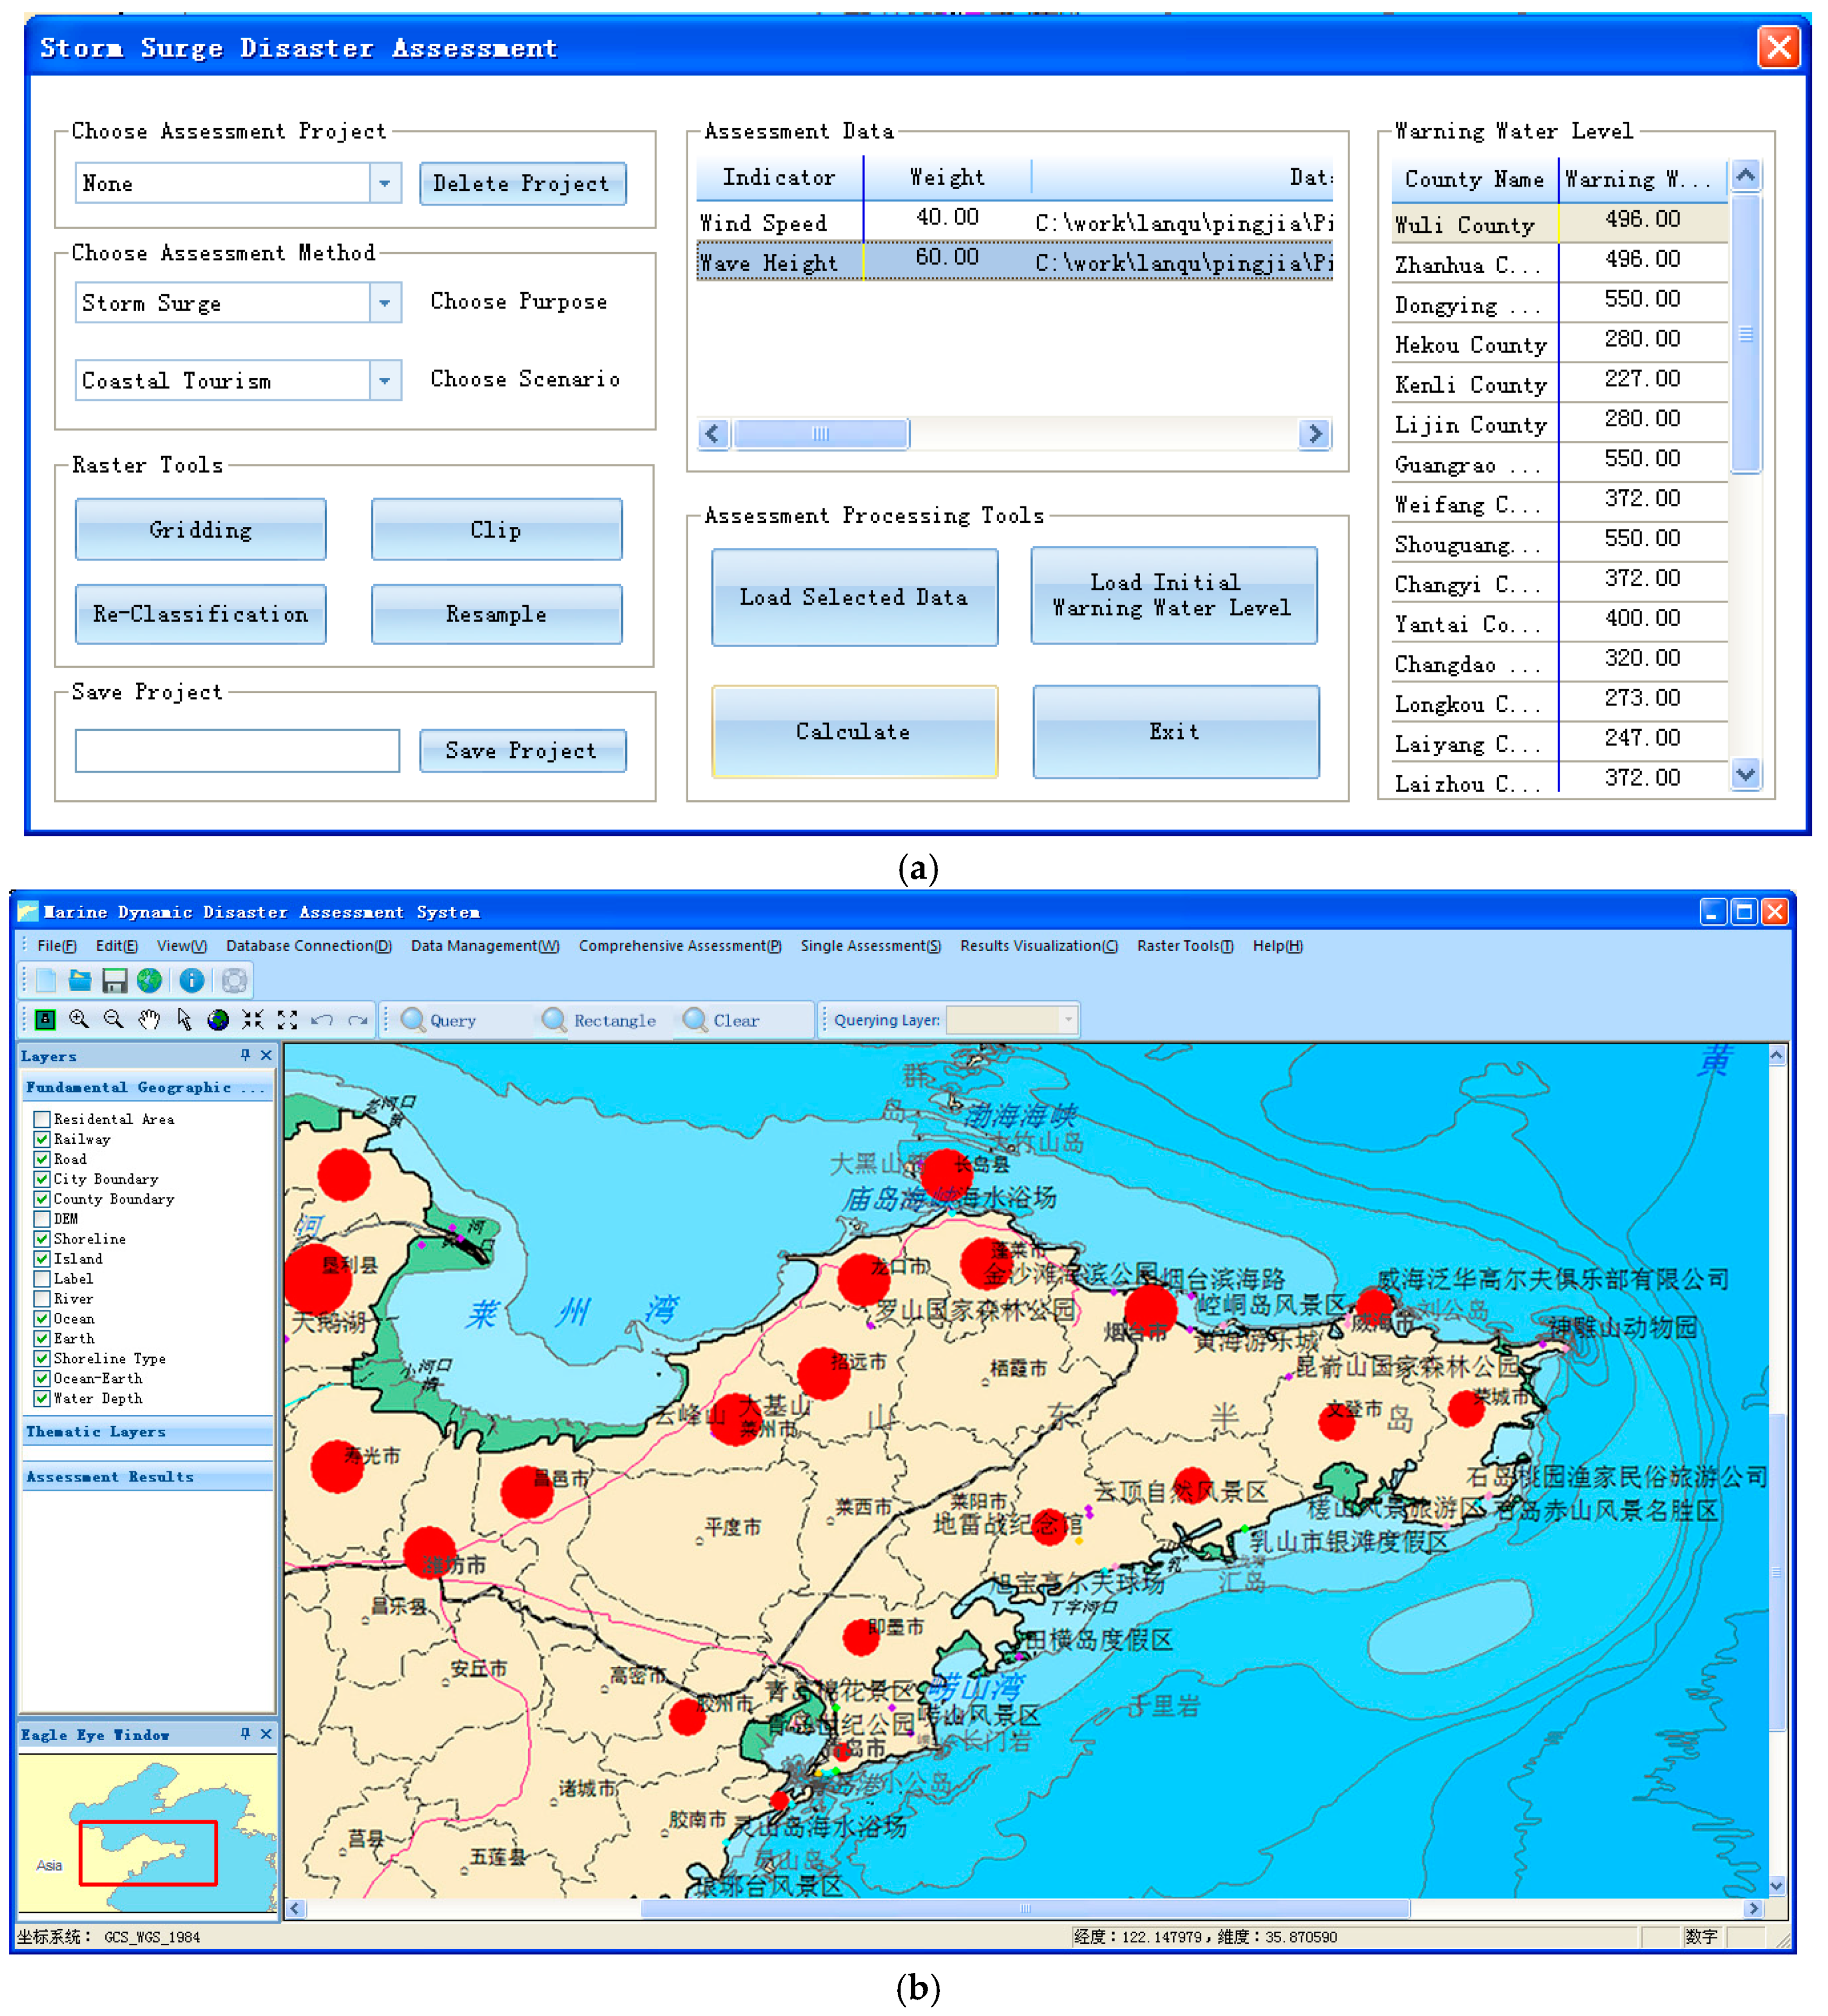Enable the Residental Area layer checkbox
Viewport: 1828px width, 2016px height.
[42, 1118]
